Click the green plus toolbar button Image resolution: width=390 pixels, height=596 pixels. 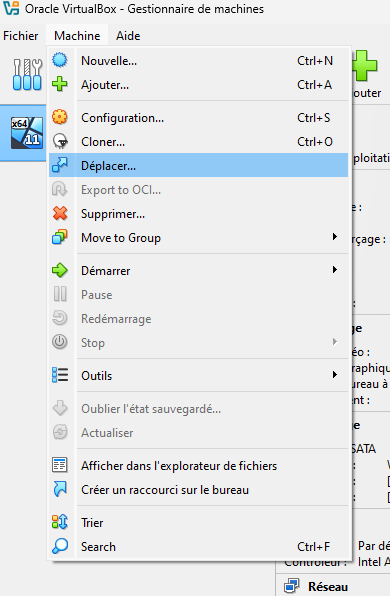click(366, 66)
